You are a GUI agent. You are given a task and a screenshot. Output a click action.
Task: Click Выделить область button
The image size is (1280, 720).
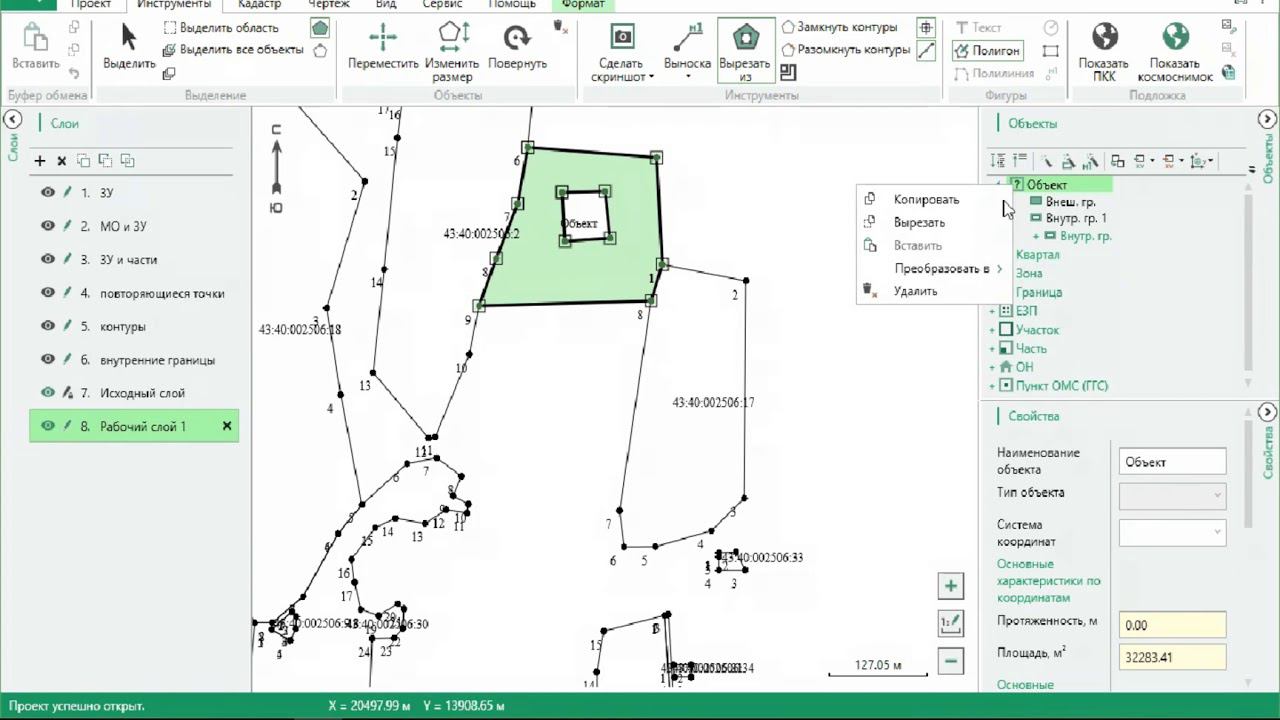tap(220, 28)
